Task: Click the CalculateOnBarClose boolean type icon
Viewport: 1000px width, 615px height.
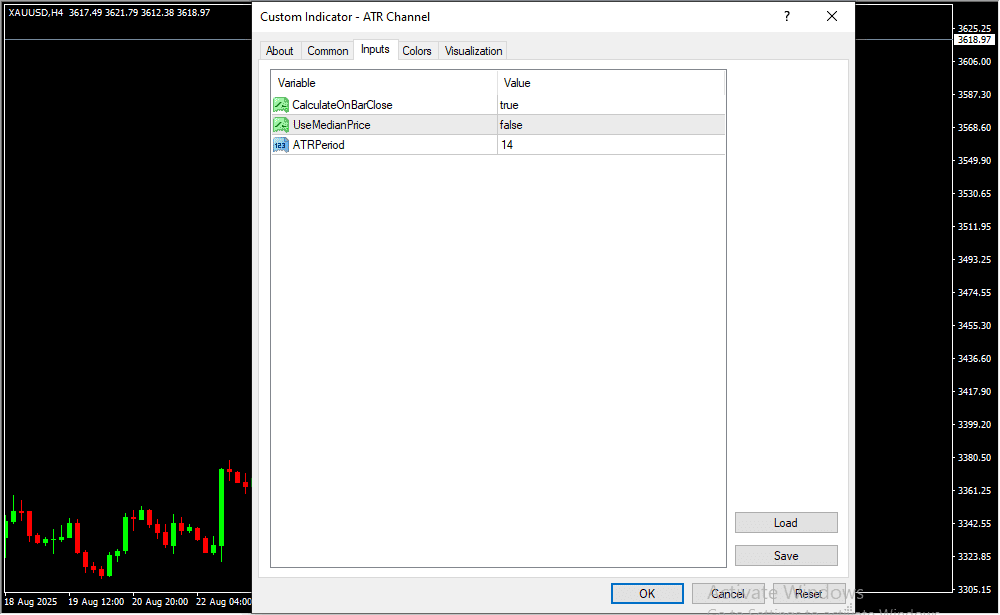Action: tap(281, 105)
